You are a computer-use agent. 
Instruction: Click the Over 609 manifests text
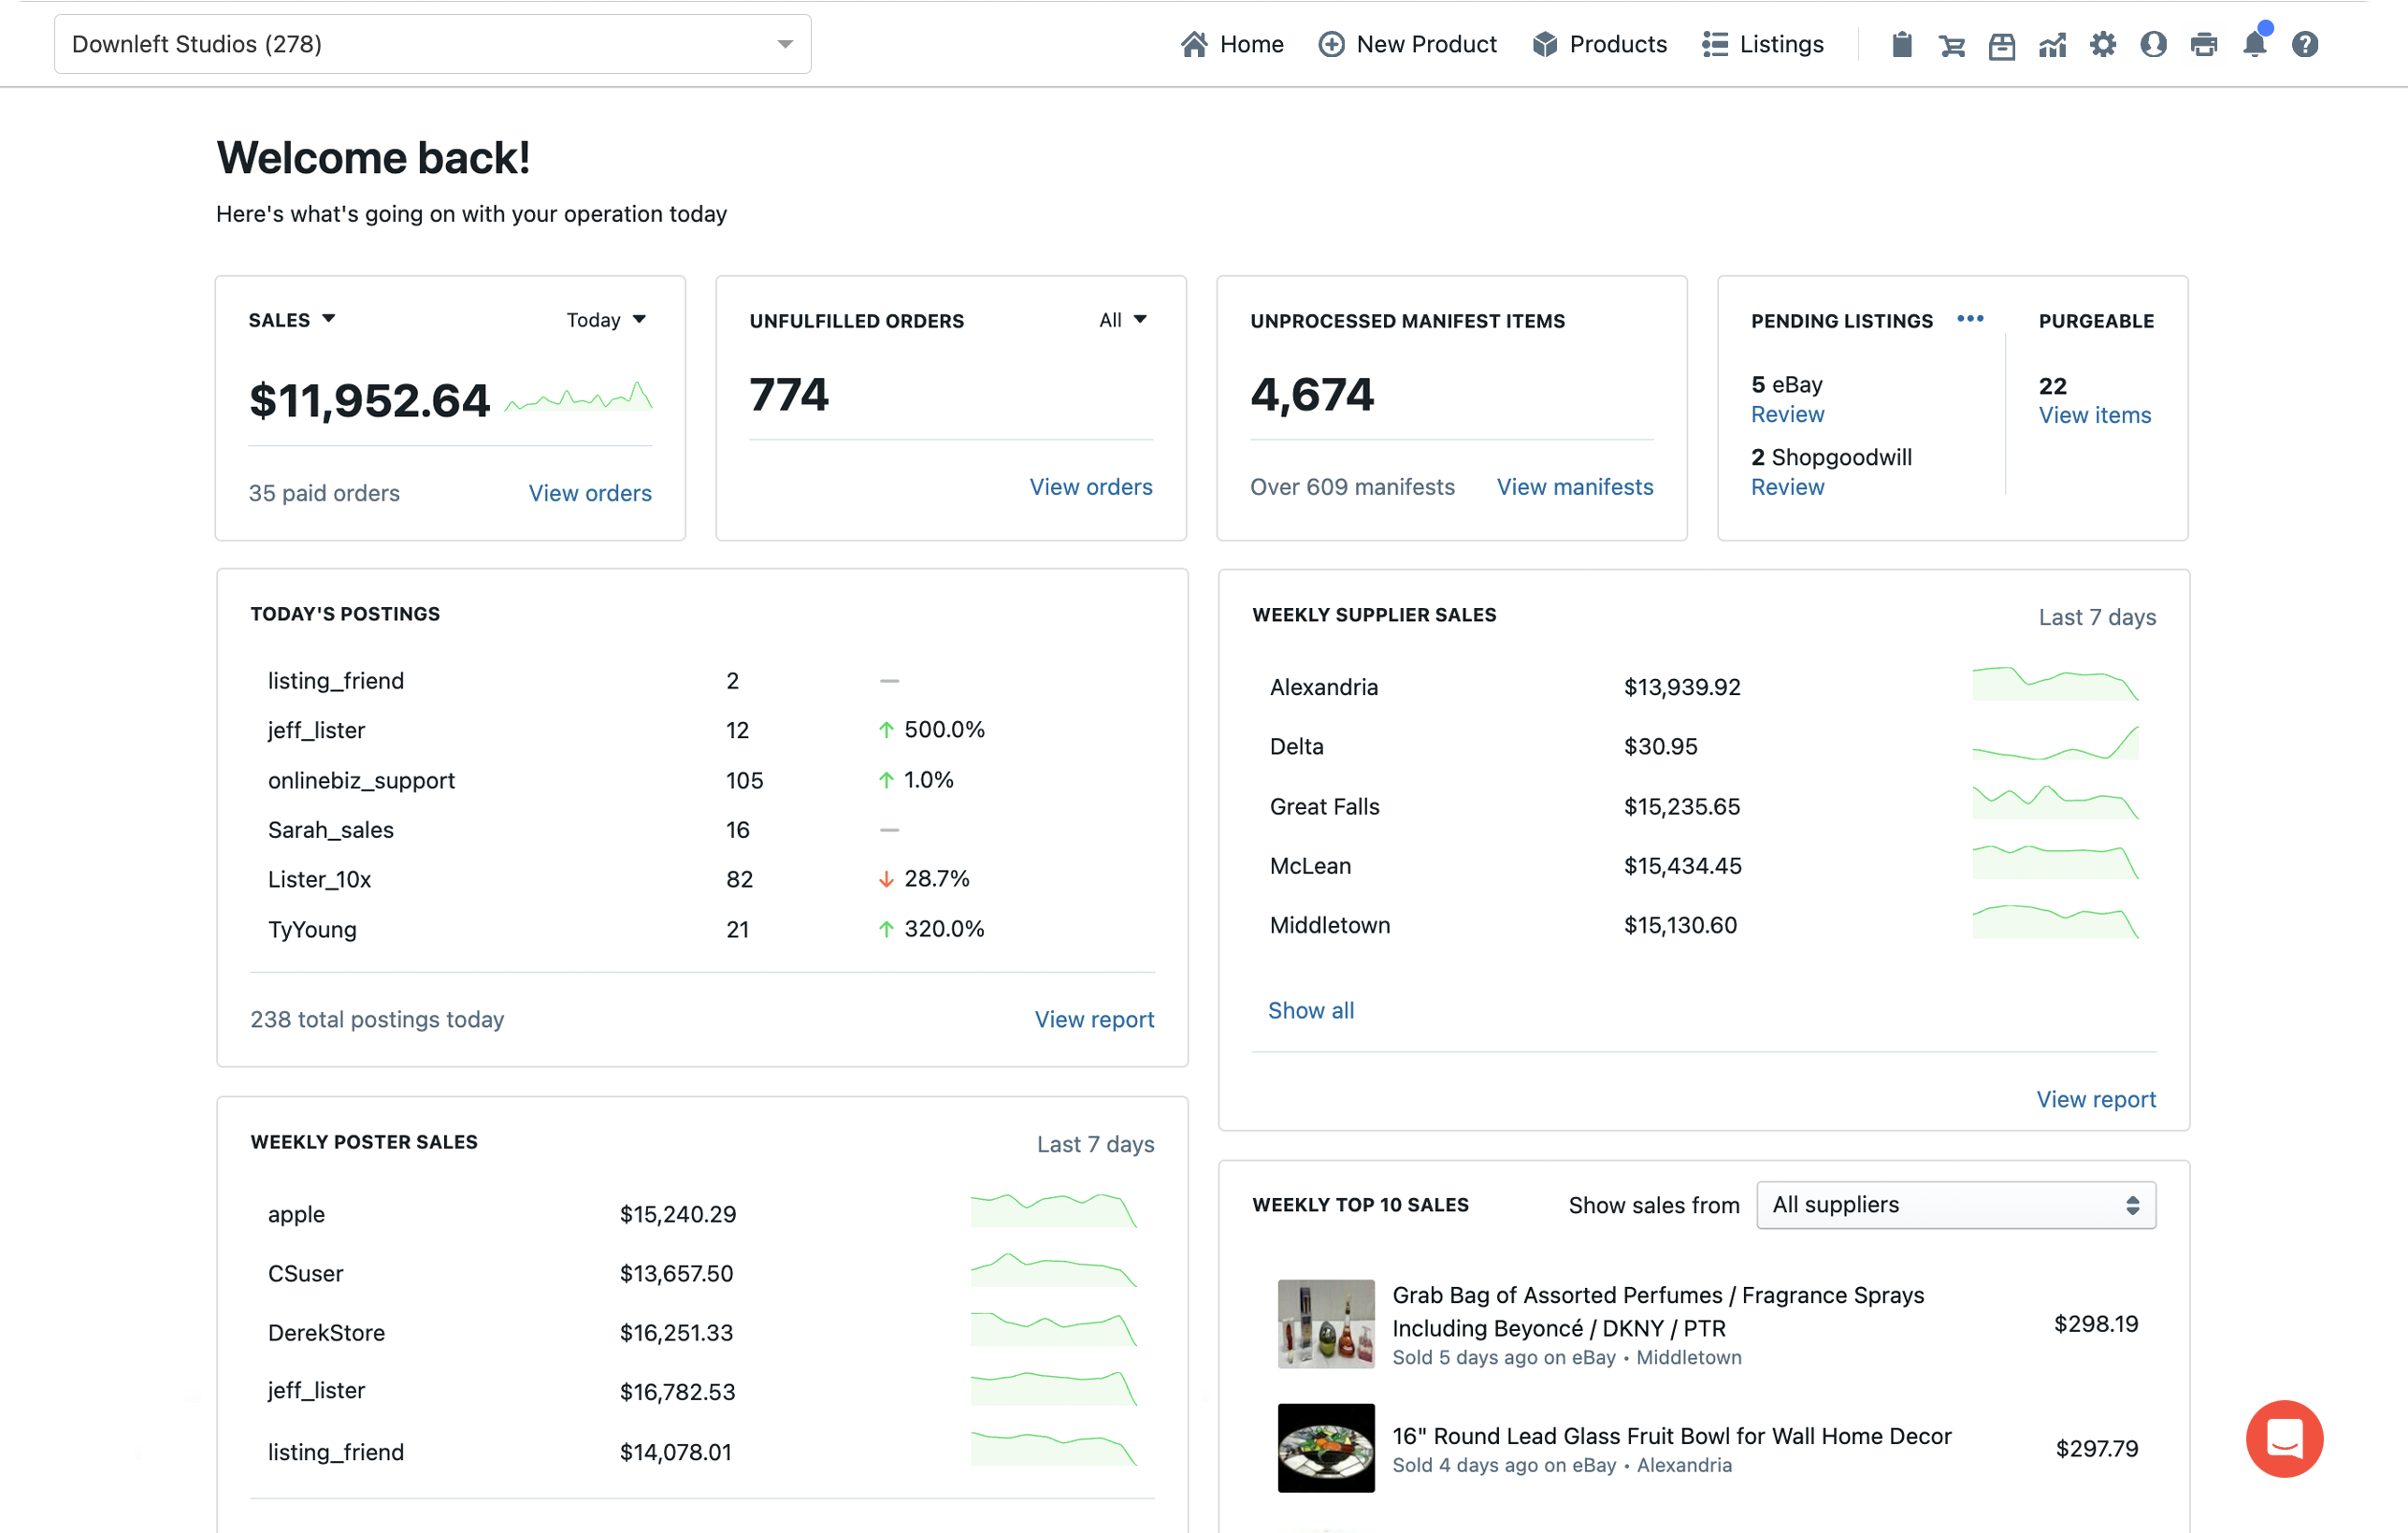1352,487
